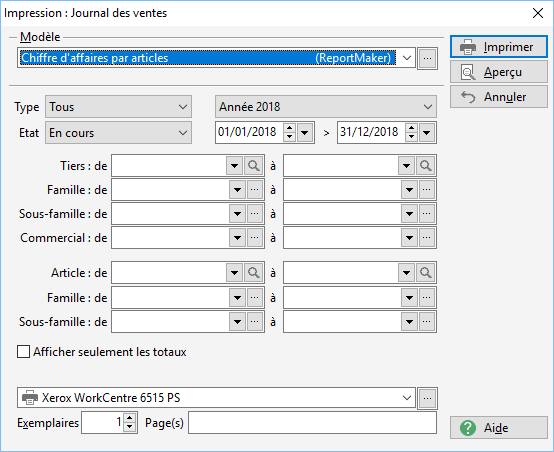This screenshot has width=554, height=452.
Task: Cancel the dialog with Annuler
Action: coord(499,97)
